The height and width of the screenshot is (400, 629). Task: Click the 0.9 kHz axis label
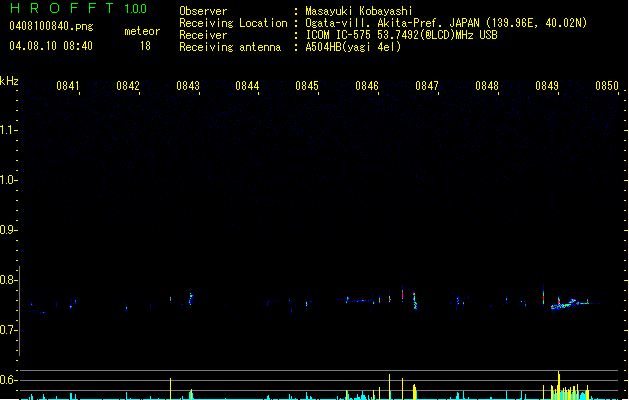pos(7,230)
